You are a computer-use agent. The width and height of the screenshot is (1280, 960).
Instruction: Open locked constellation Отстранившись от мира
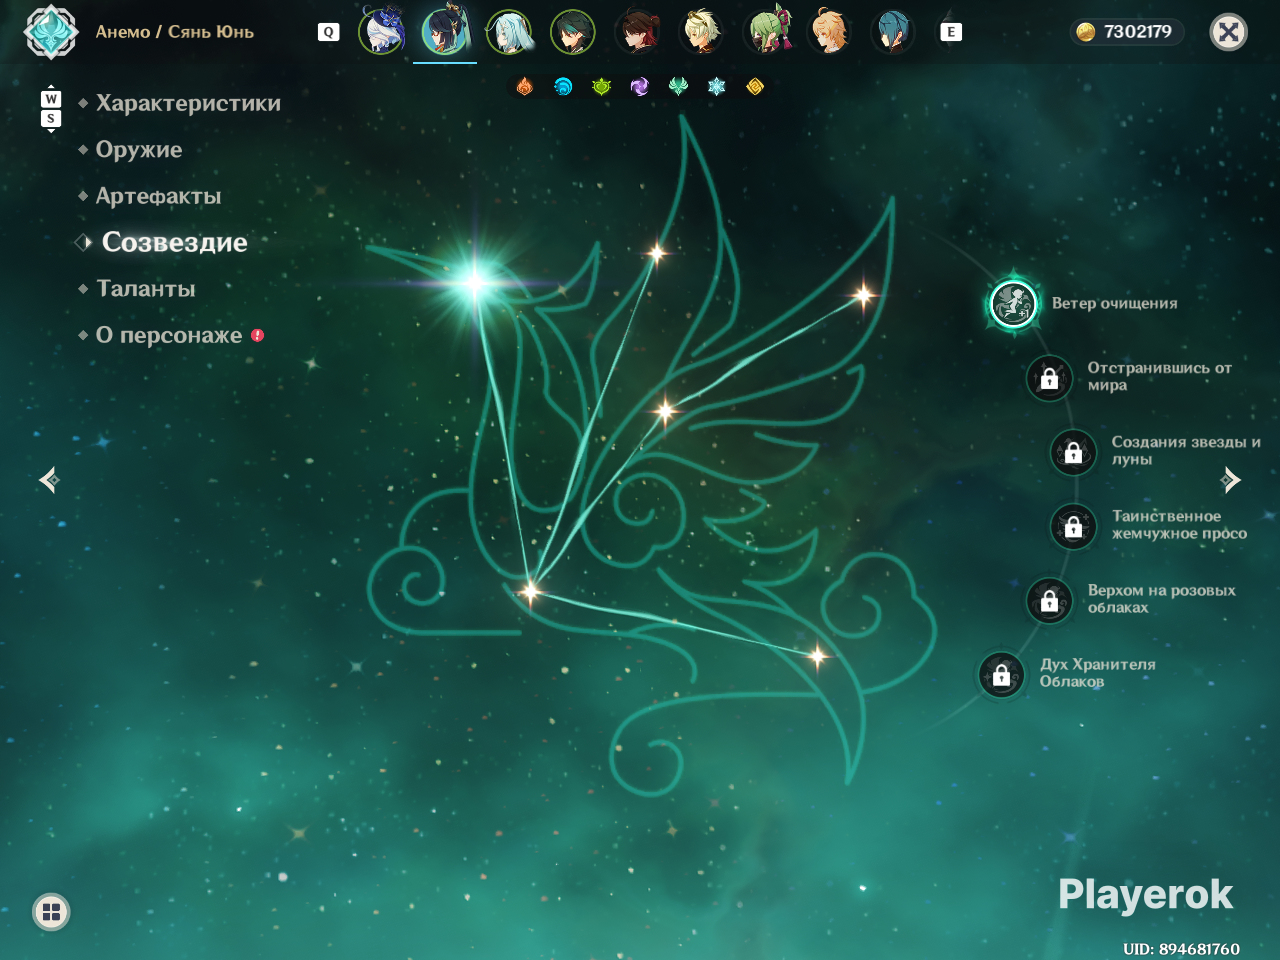click(x=1049, y=378)
